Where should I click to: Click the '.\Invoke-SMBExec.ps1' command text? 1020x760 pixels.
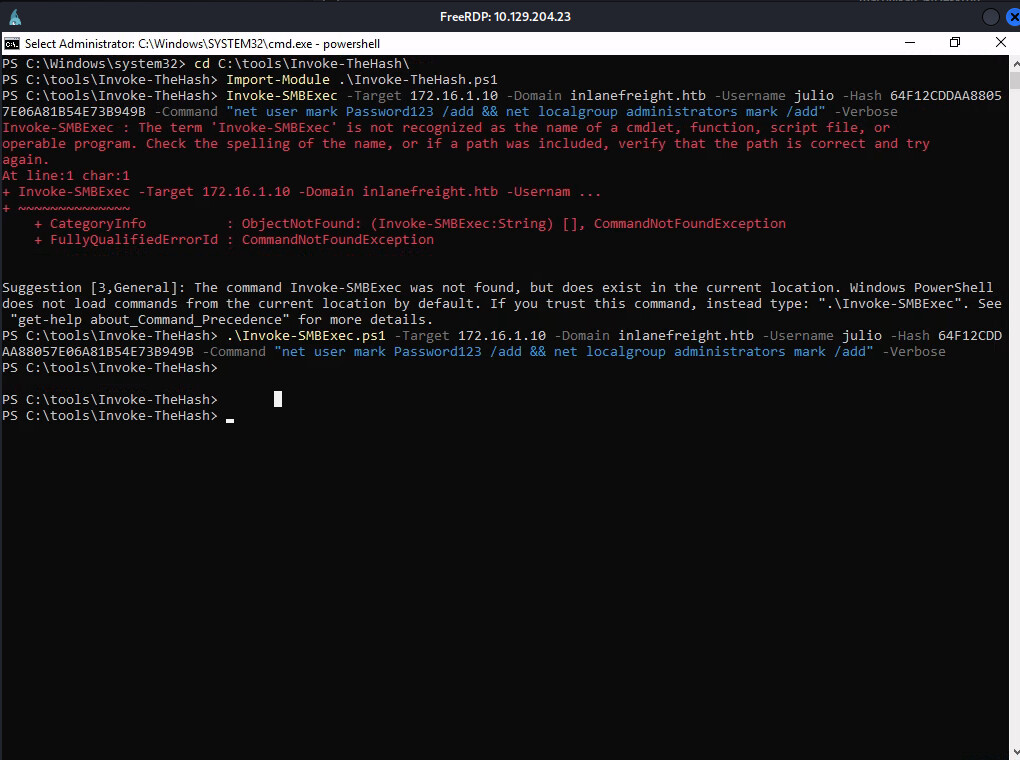pos(306,336)
